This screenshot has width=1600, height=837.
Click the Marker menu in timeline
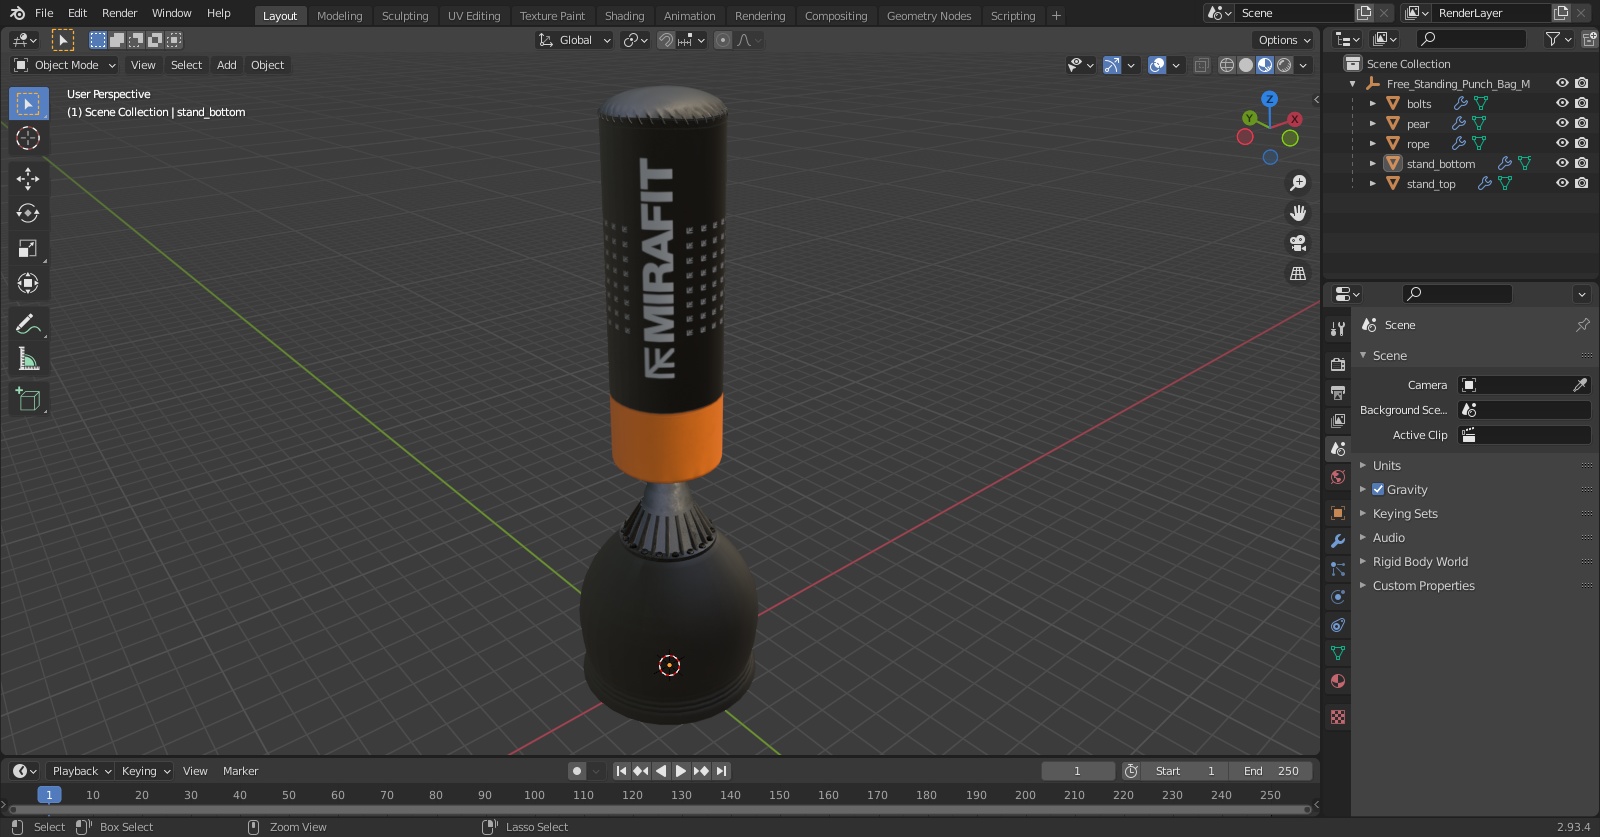240,771
